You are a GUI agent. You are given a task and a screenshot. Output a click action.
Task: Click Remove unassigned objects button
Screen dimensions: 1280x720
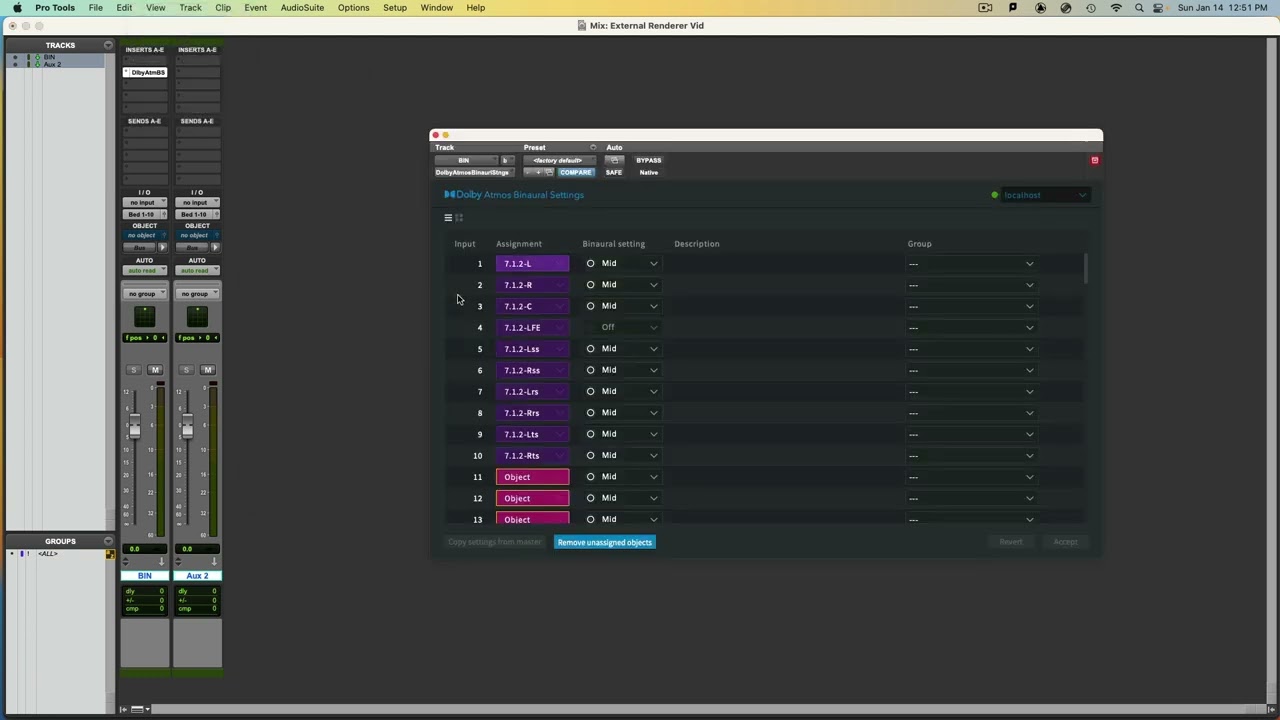605,542
